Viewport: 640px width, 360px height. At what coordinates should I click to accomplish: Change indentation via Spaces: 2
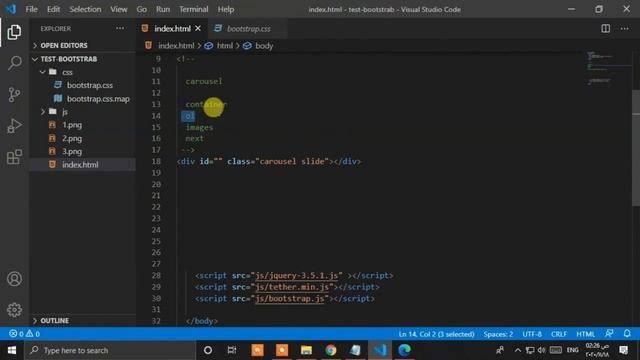(x=498, y=334)
